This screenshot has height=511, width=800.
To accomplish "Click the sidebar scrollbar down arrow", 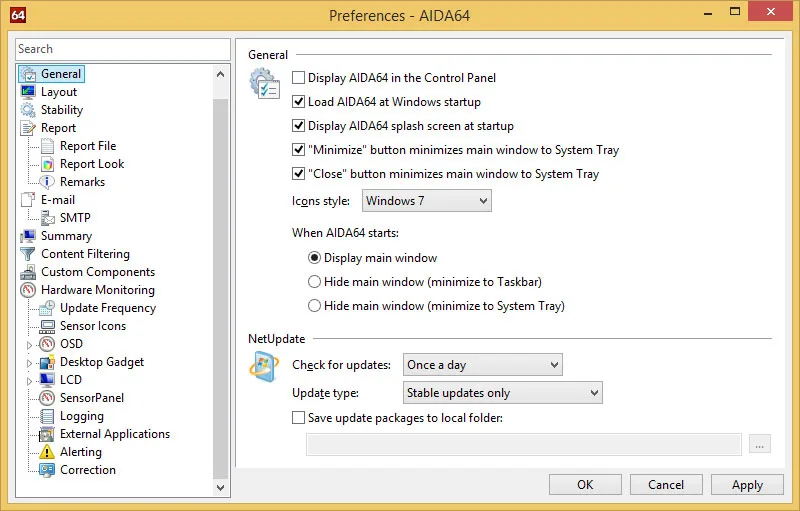I will [x=222, y=487].
